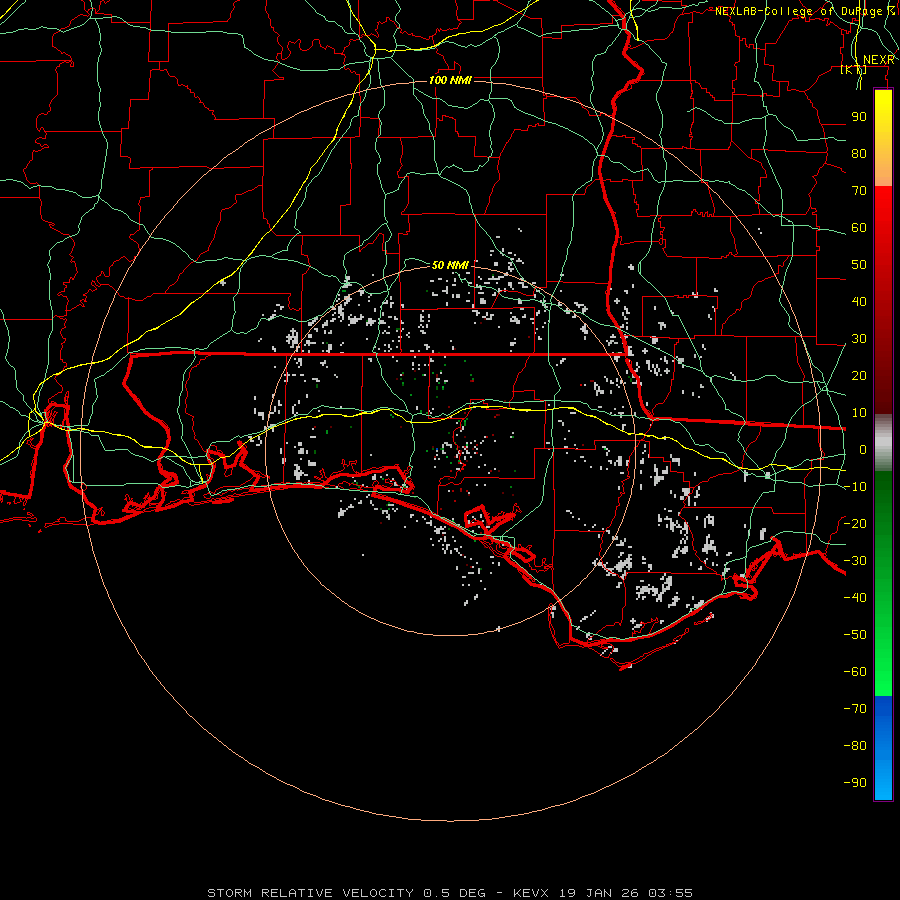This screenshot has height=900, width=900.
Task: Click the -50 knot scale label
Action: click(855, 635)
